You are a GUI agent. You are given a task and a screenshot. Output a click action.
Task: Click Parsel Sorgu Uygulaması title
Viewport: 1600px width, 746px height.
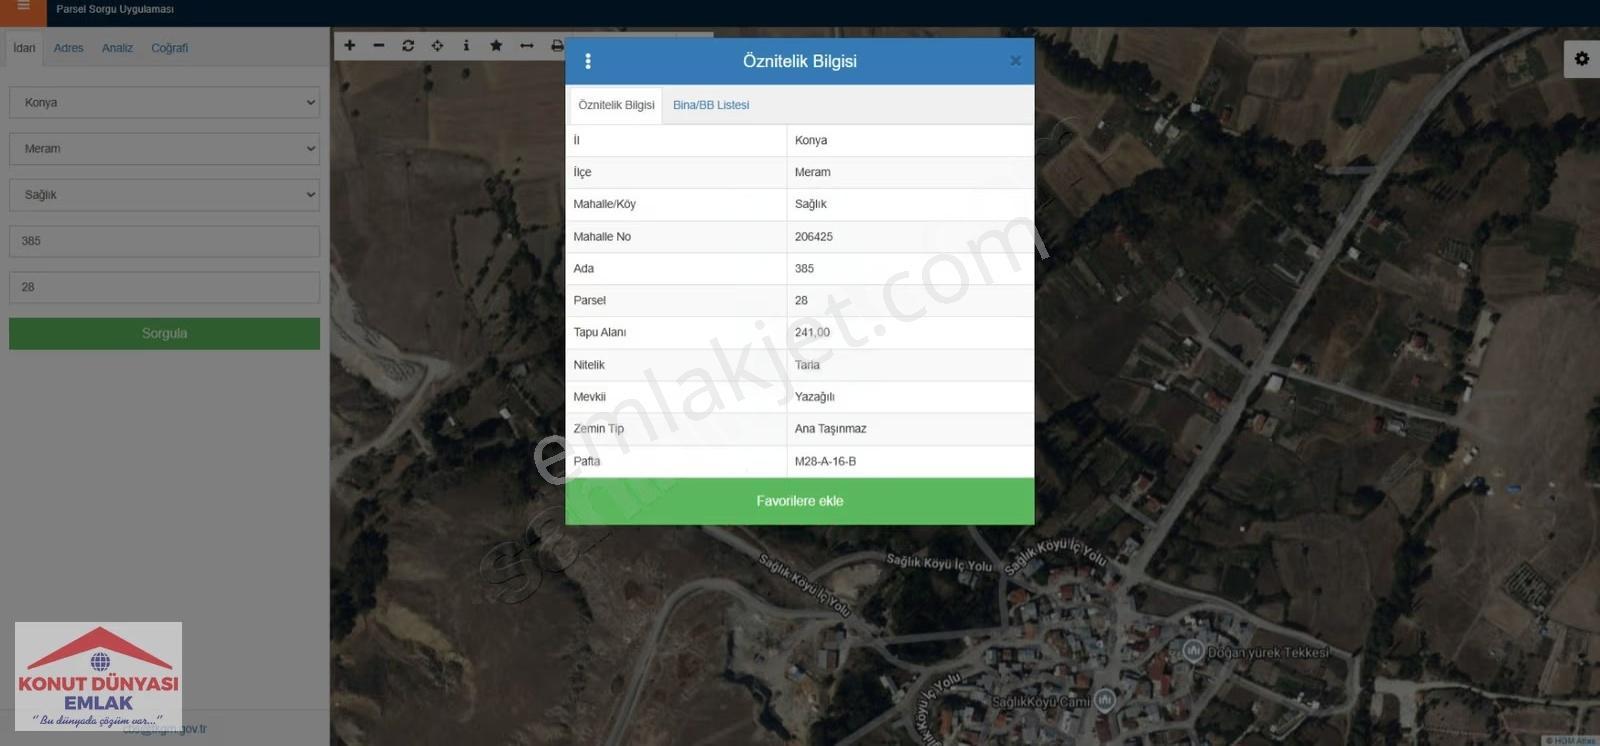[x=115, y=9]
